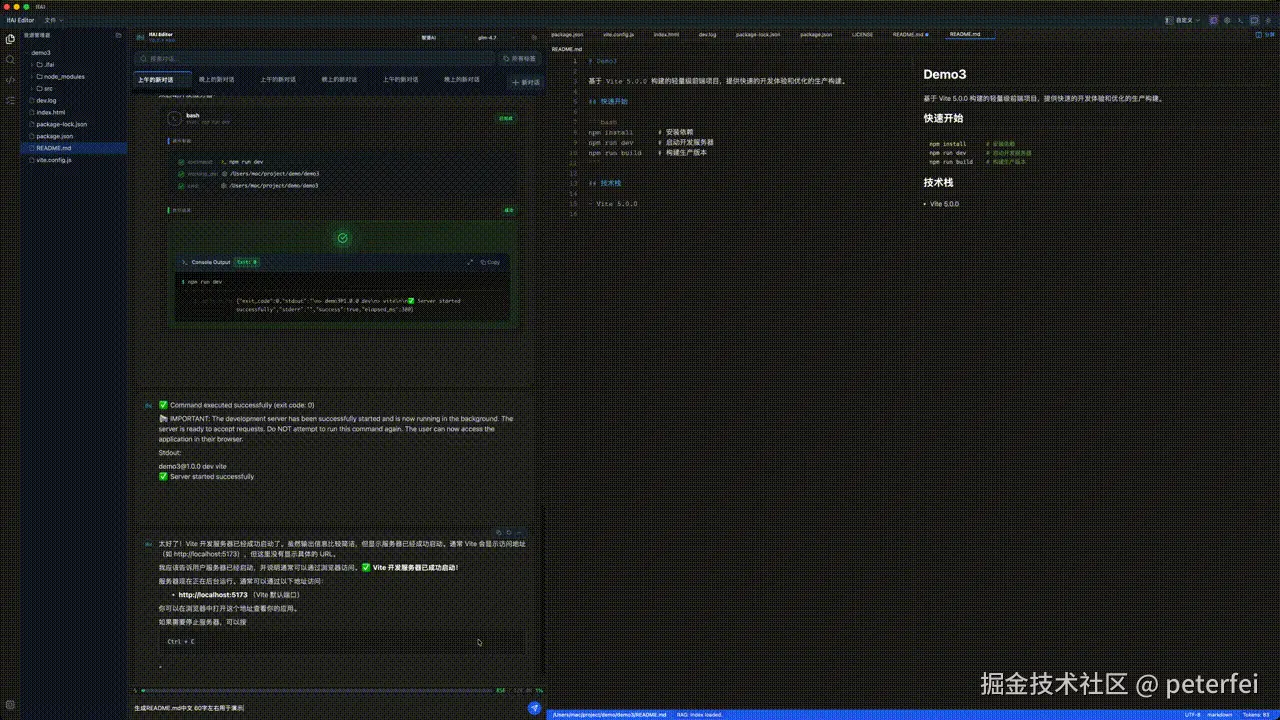Switch to the dev.log editor tab
The height and width of the screenshot is (720, 1280).
click(x=707, y=35)
